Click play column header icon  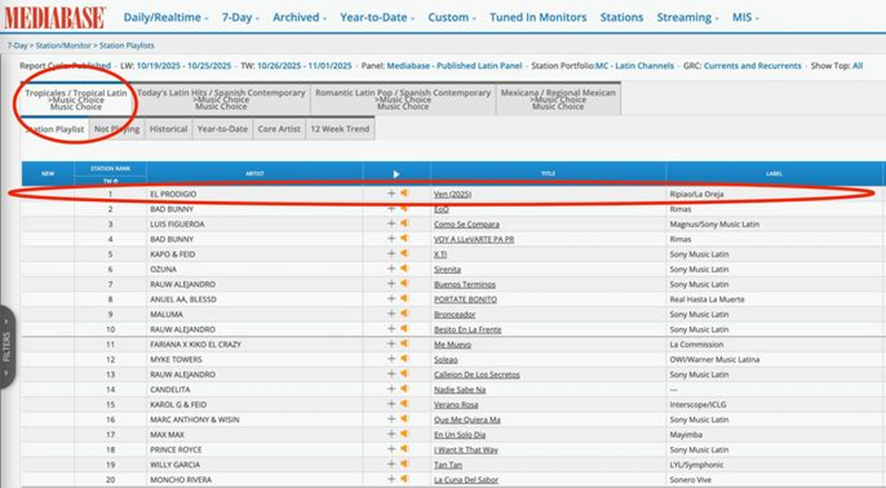pos(396,174)
